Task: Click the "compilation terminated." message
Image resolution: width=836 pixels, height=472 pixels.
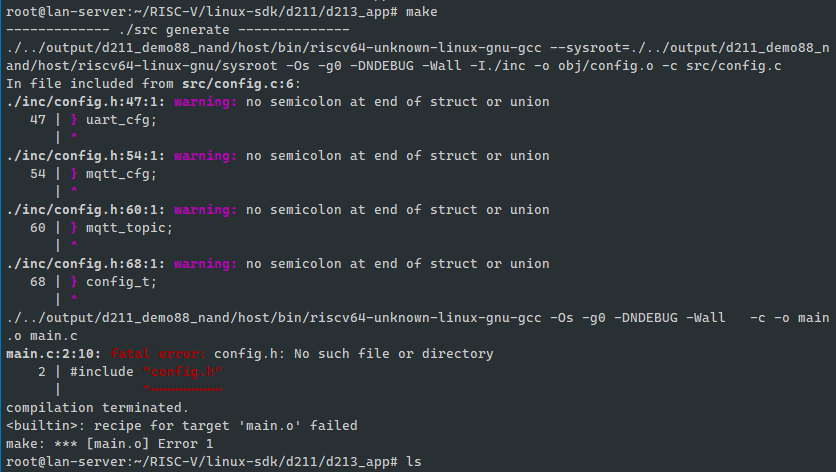Action: pyautogui.click(x=96, y=407)
